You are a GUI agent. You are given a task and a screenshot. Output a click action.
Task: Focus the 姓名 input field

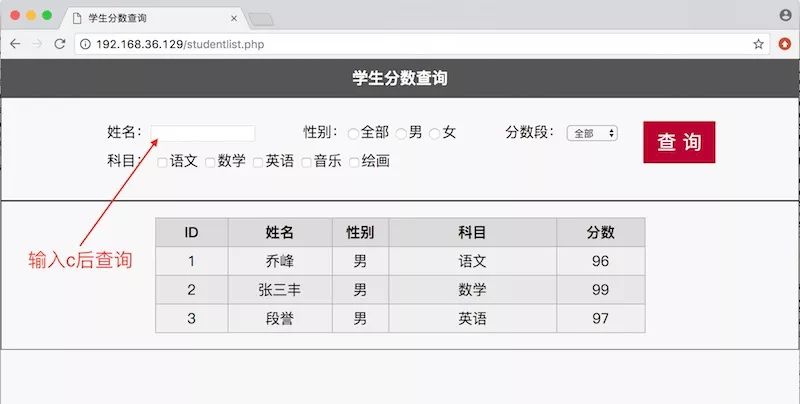203,133
